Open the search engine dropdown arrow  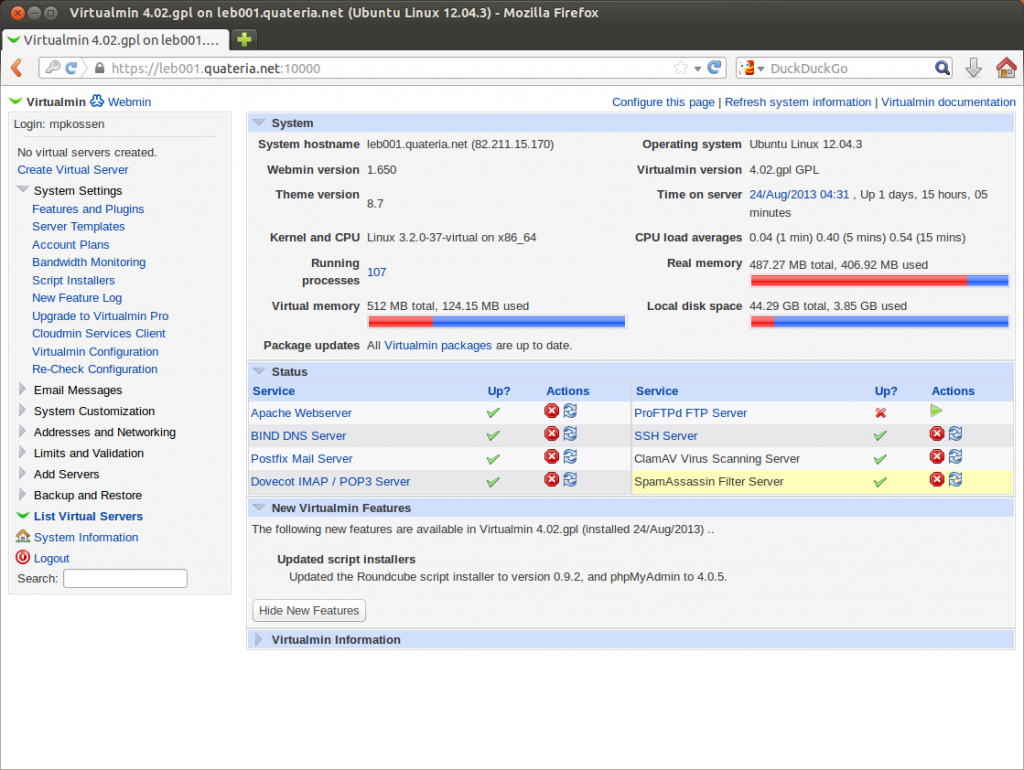761,69
